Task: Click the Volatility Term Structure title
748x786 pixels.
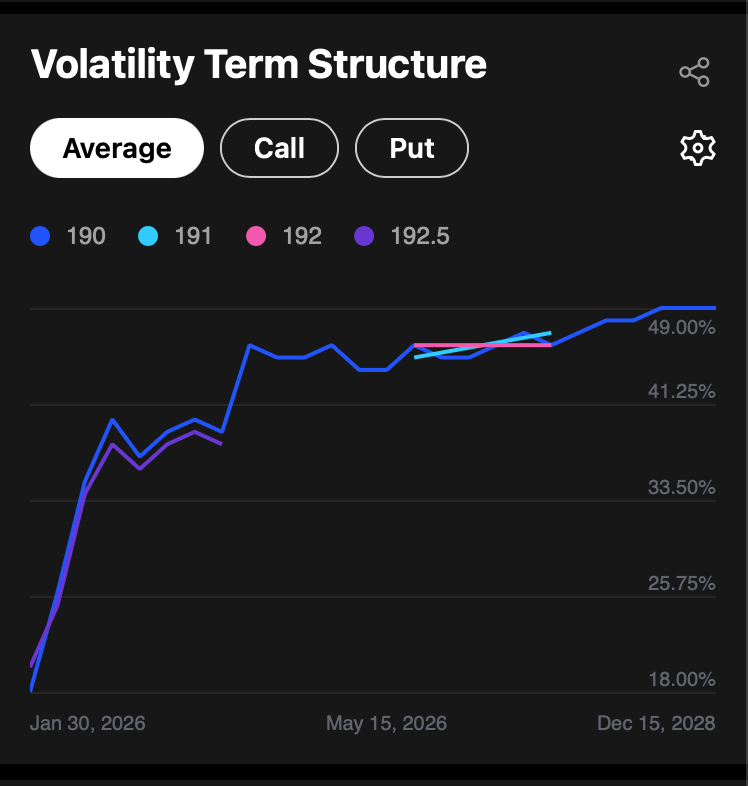Action: point(259,64)
